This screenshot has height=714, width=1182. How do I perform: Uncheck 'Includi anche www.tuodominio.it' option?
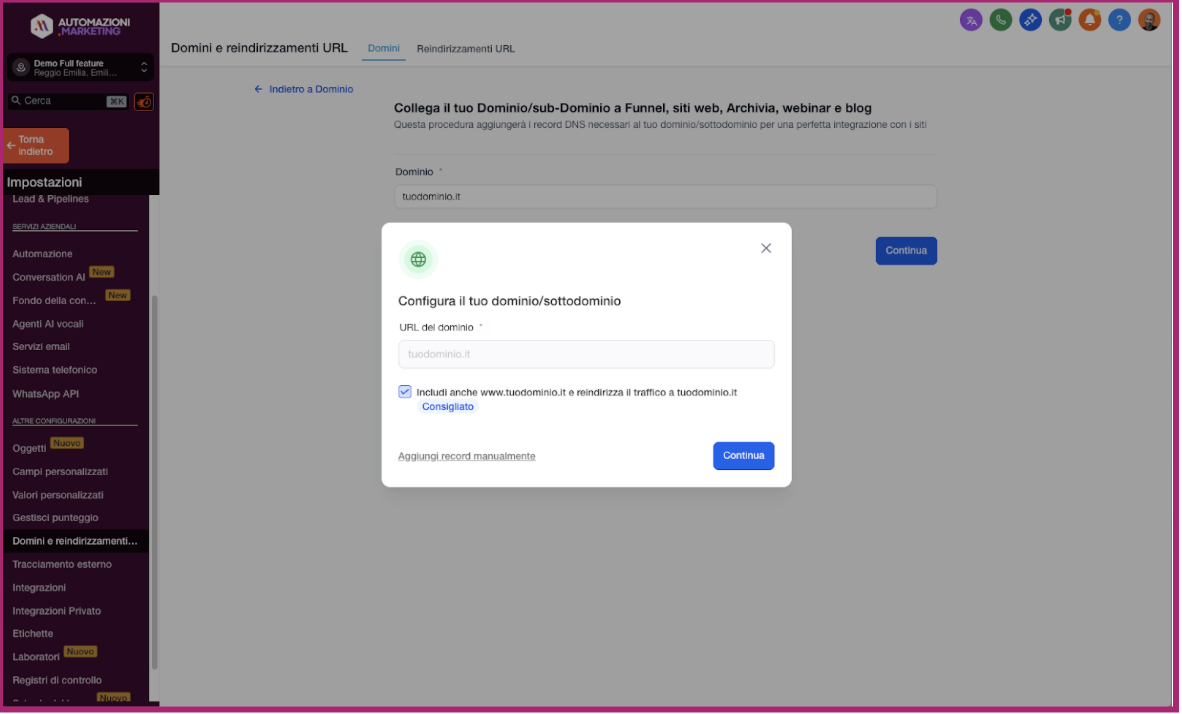point(405,392)
